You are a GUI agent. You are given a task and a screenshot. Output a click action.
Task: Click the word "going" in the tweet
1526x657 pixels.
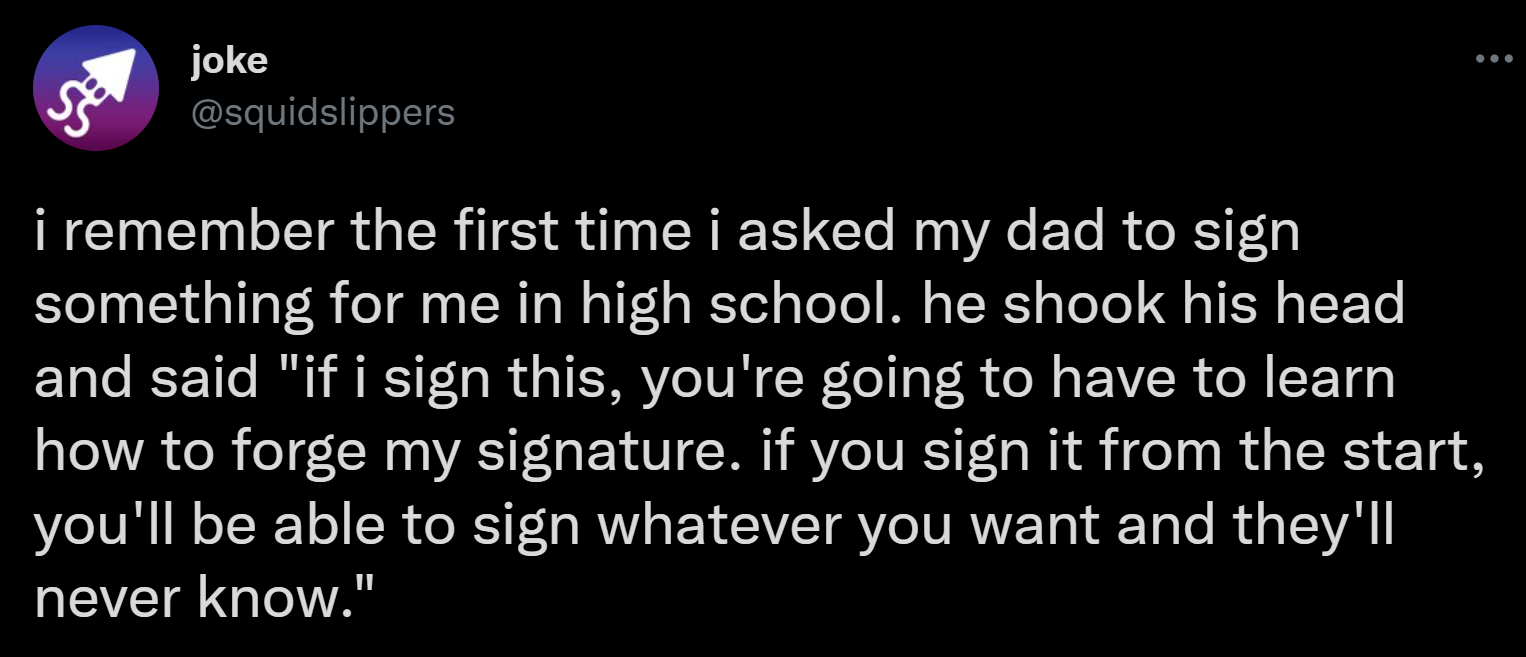[891, 380]
